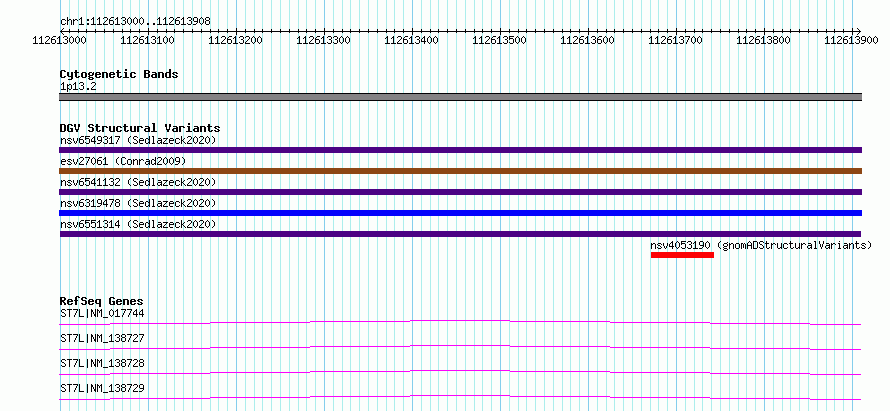
Task: Click the chr1:112613000..112613908 region label
Action: 135,21
